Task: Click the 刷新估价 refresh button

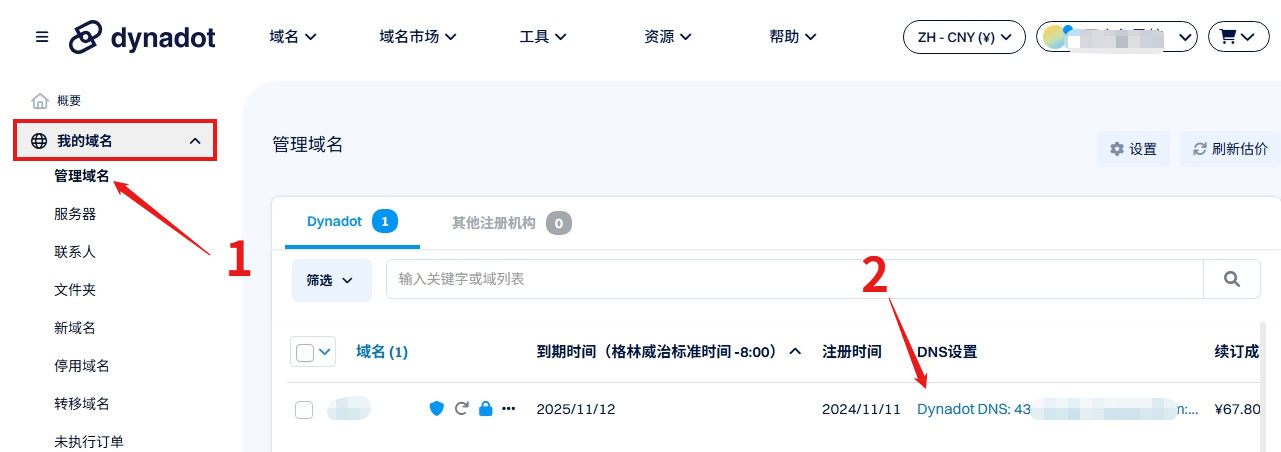Action: click(x=1230, y=149)
